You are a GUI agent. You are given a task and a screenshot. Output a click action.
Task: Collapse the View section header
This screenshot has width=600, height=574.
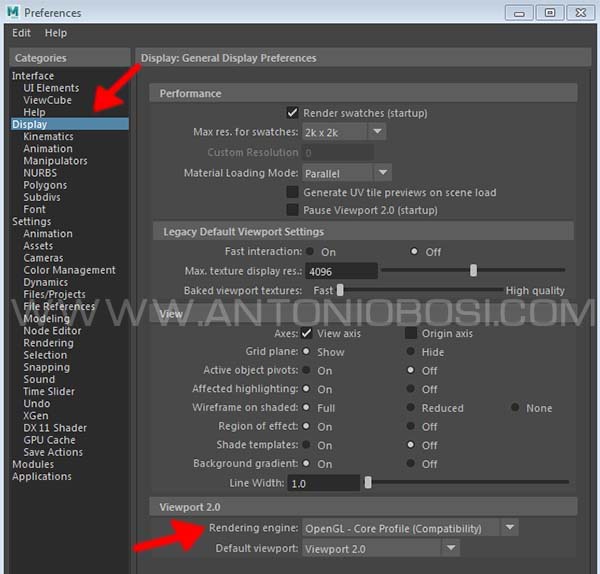click(363, 314)
